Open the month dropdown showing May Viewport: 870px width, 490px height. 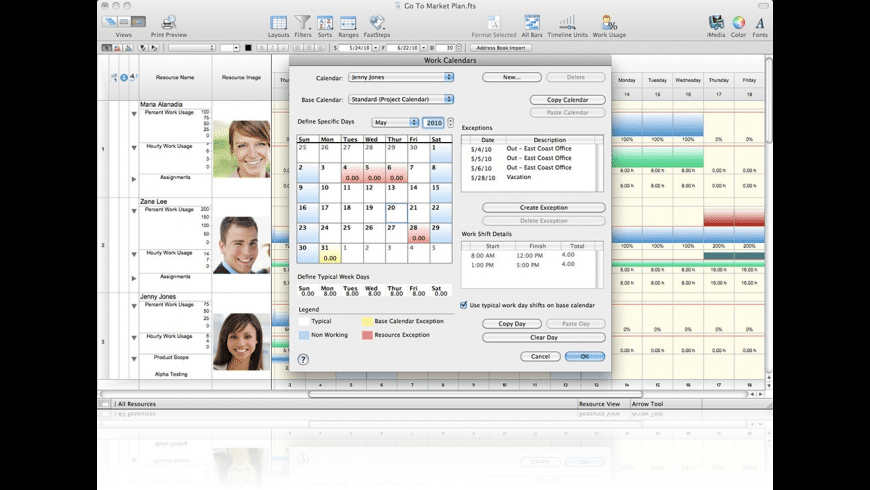(395, 122)
